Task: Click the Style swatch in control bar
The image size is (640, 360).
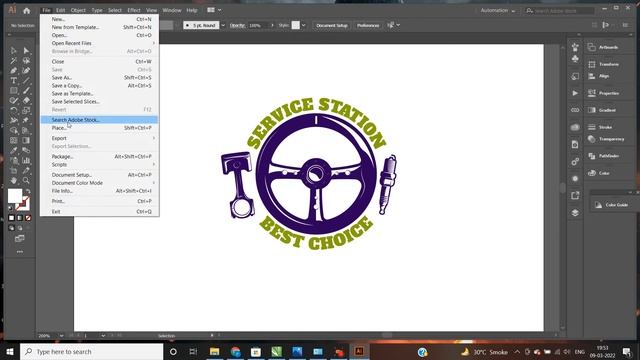Action: pos(296,25)
